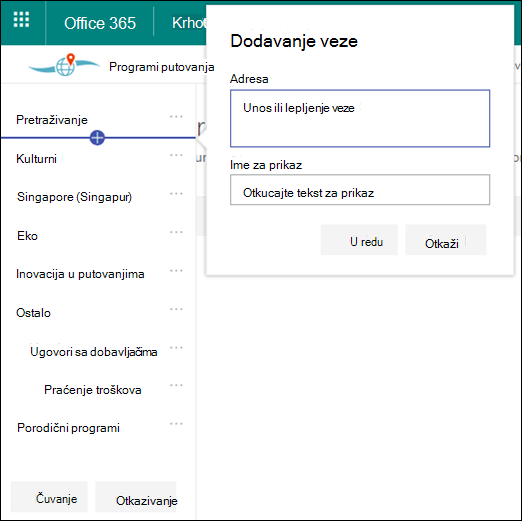Click the plus icon to add navigation link
The image size is (522, 521).
97,138
